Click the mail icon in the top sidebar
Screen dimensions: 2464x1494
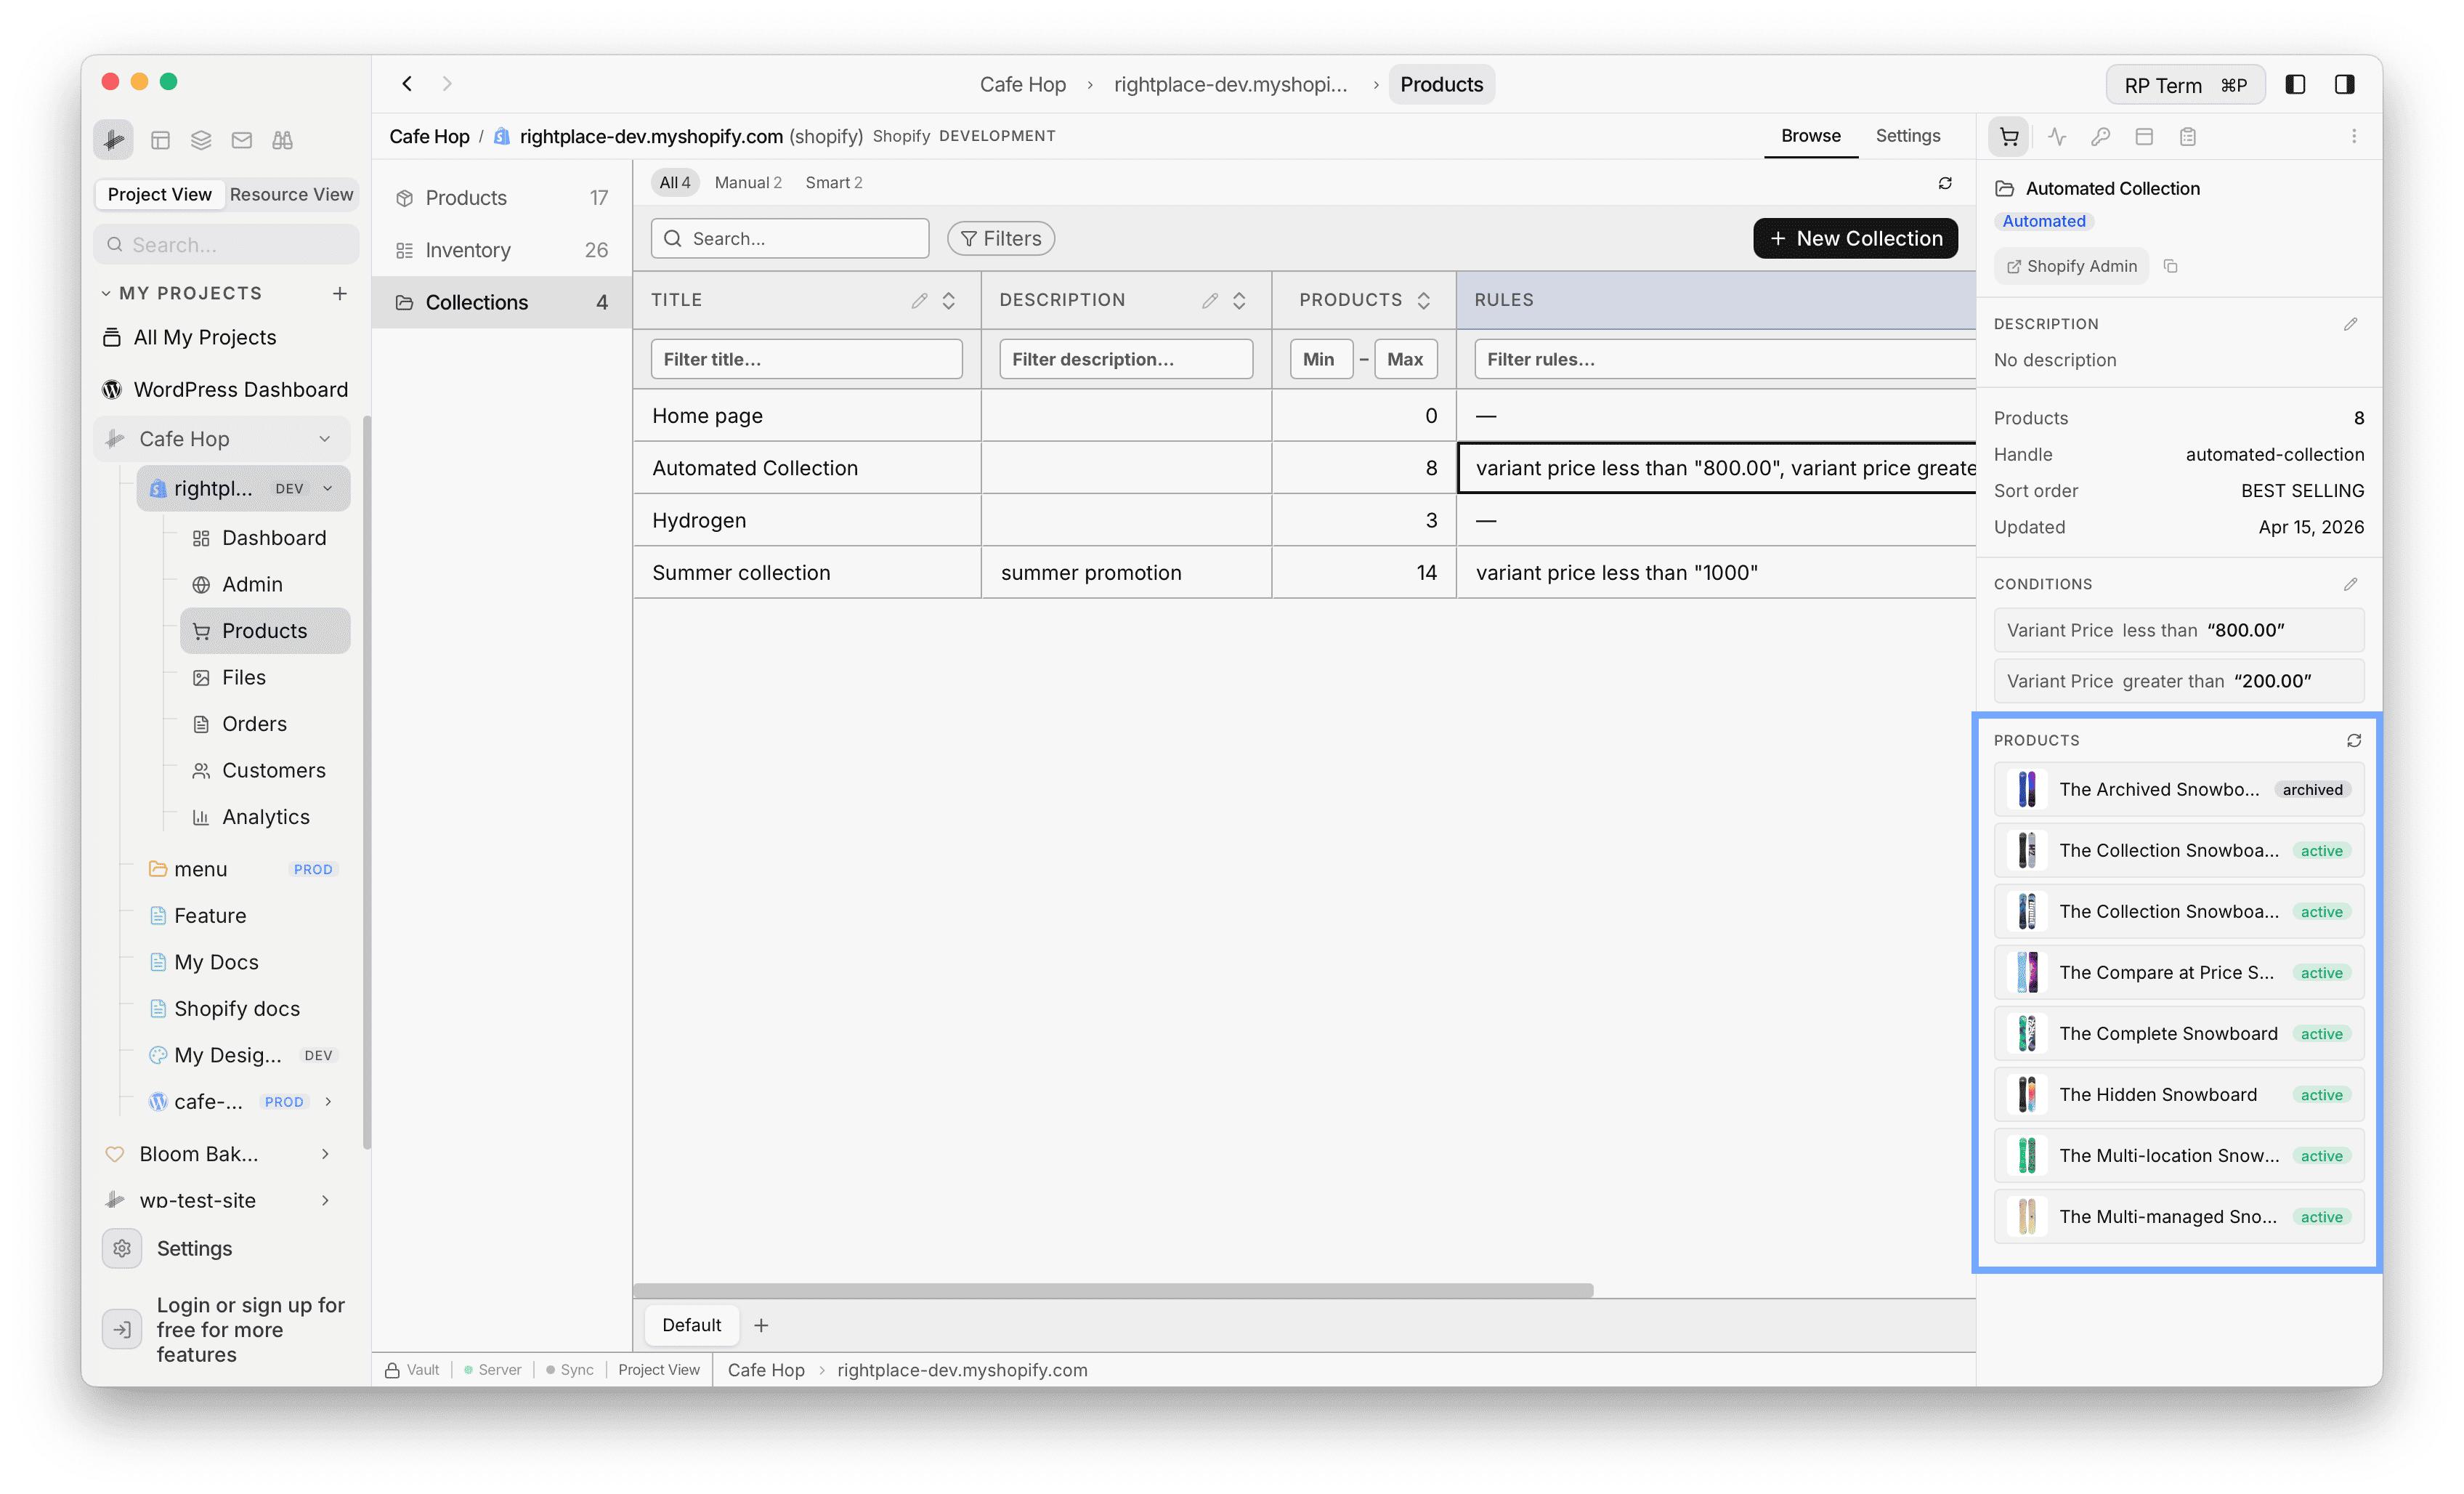tap(241, 140)
